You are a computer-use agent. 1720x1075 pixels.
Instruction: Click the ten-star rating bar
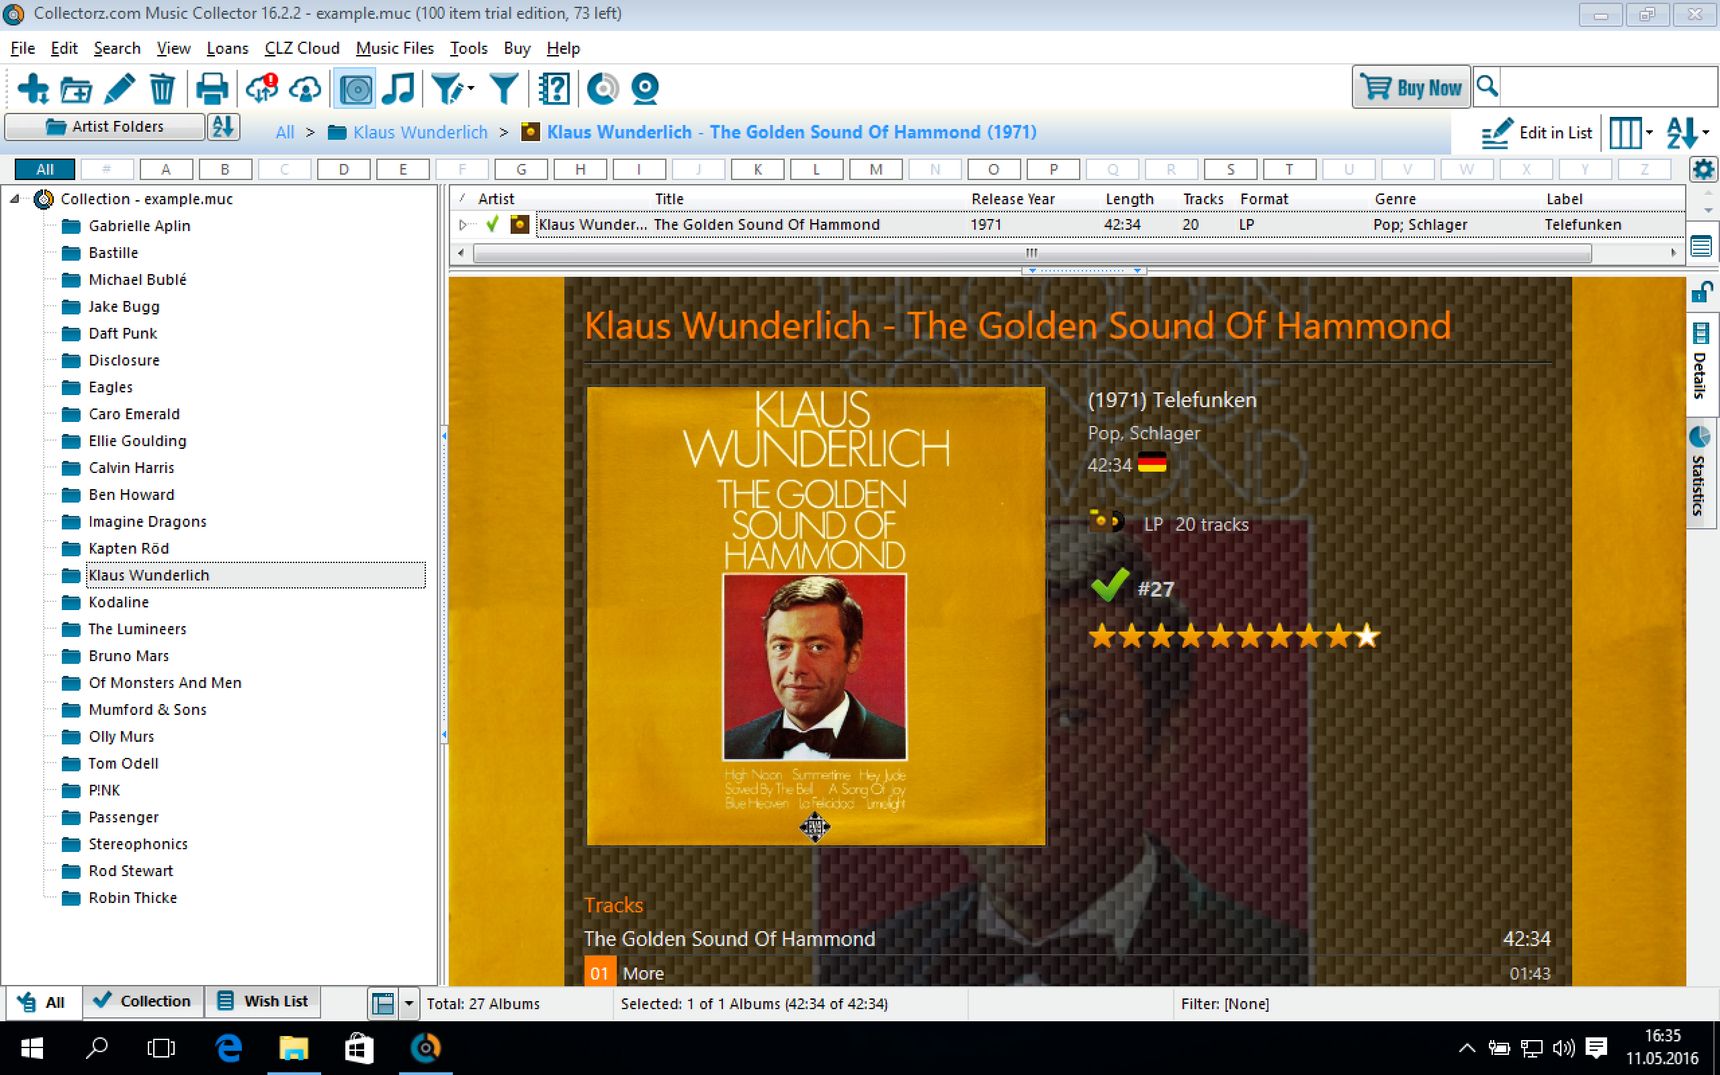(1234, 635)
